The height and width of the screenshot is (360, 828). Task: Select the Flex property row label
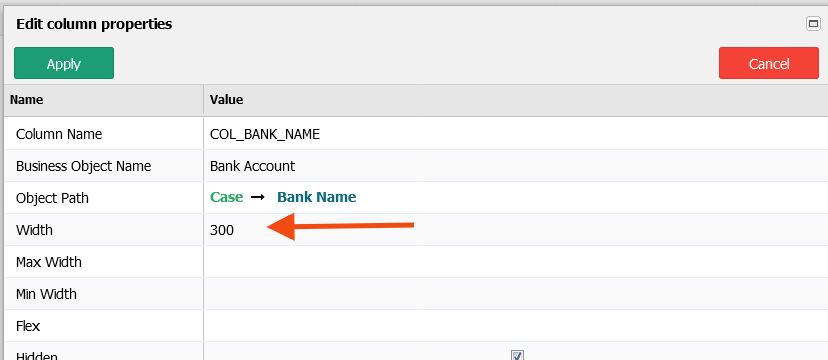click(x=28, y=326)
